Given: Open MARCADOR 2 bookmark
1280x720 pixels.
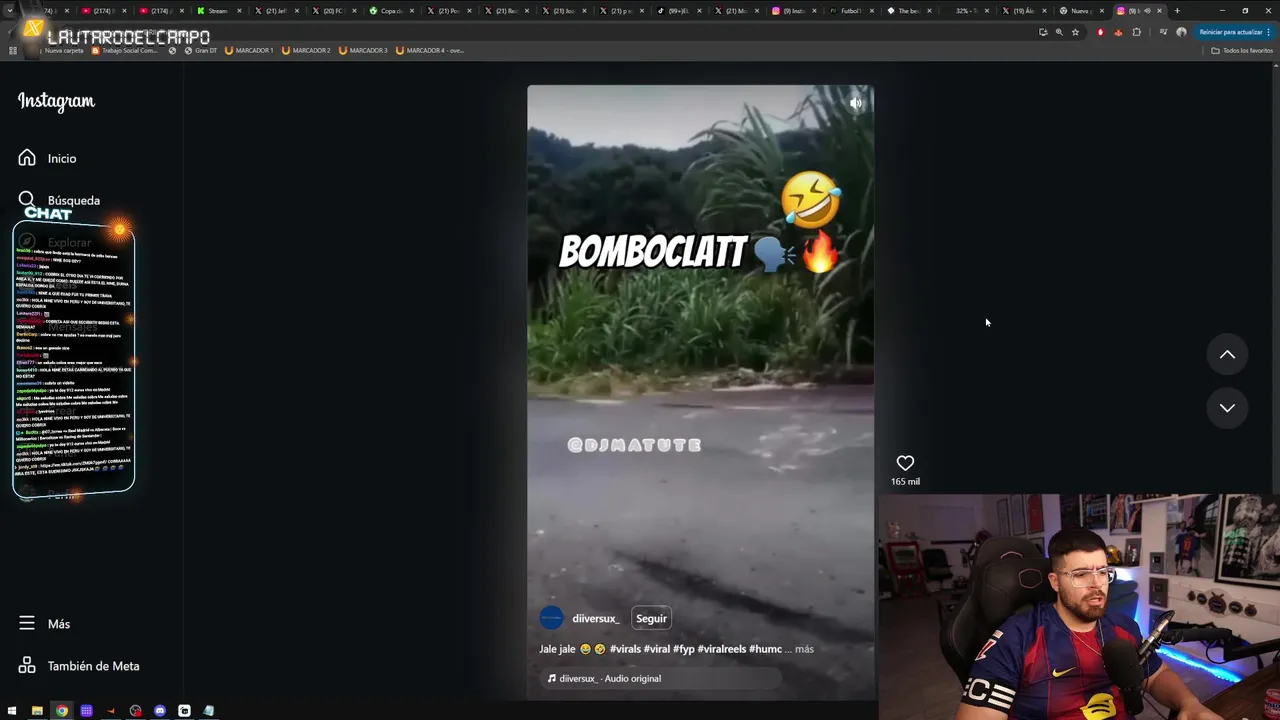Looking at the screenshot, I should [306, 50].
